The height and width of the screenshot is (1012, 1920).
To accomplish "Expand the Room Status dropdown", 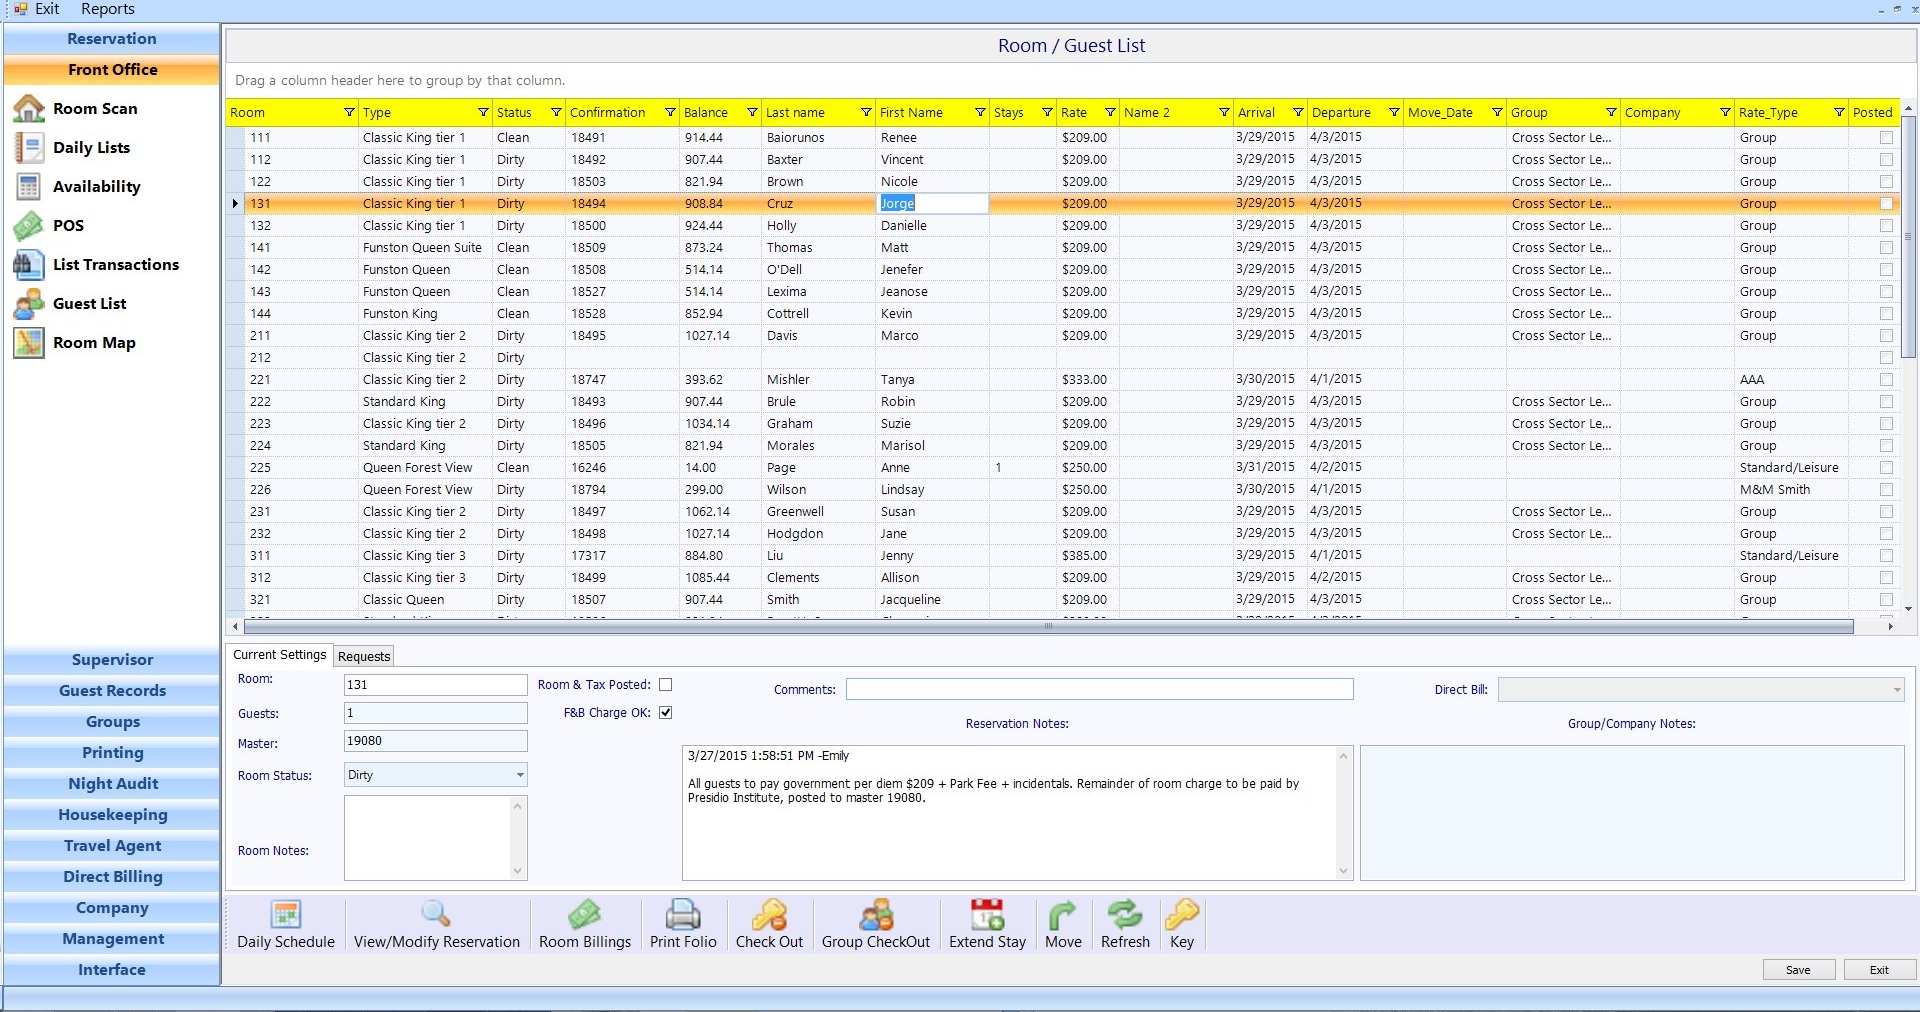I will [520, 775].
